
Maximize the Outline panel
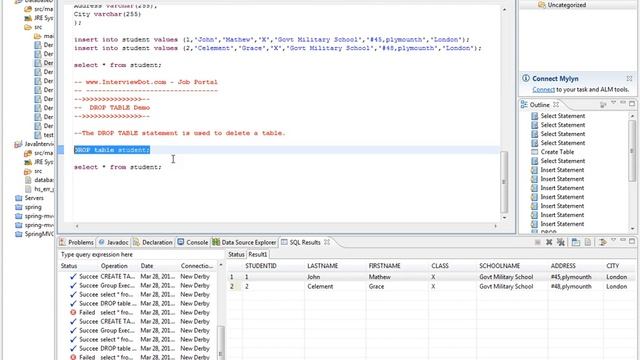click(x=632, y=104)
